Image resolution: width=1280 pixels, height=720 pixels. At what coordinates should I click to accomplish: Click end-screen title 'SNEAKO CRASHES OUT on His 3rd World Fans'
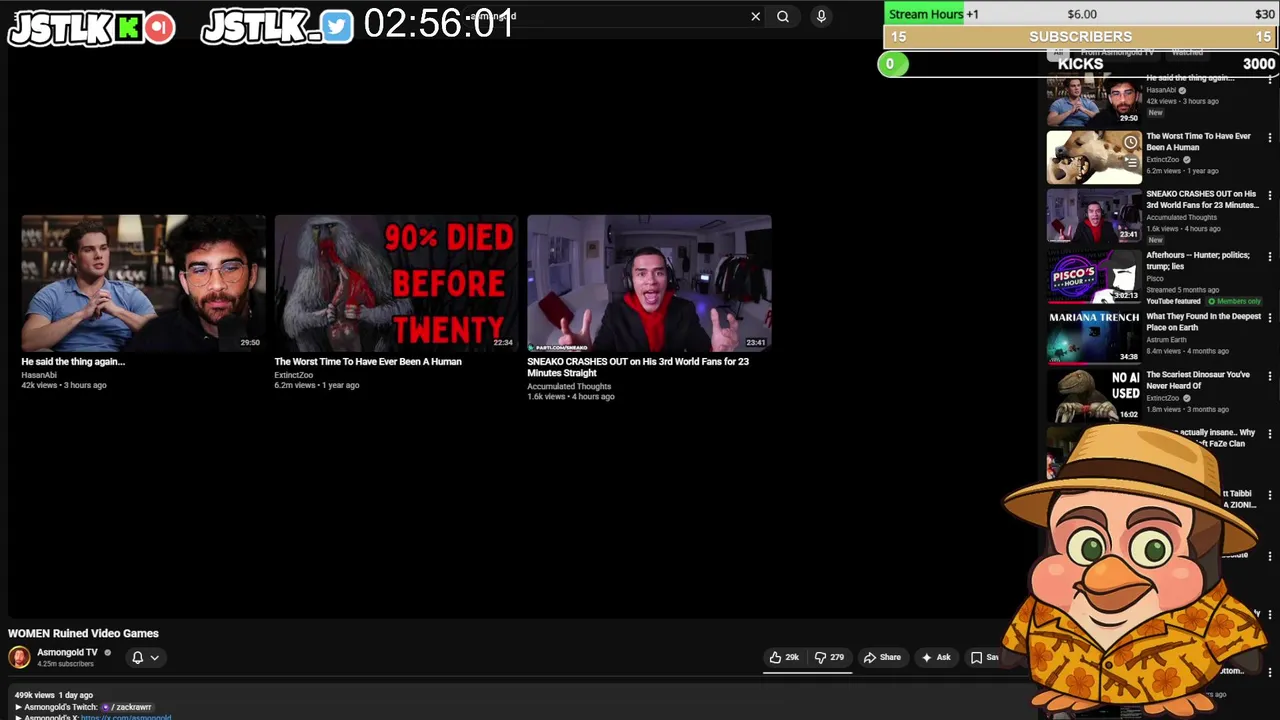click(x=638, y=367)
